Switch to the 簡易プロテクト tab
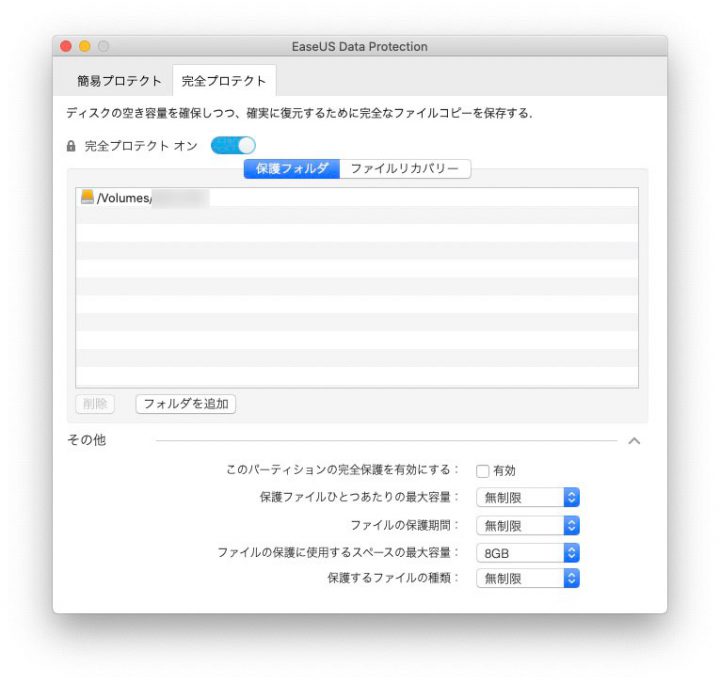720x683 pixels. (x=119, y=81)
